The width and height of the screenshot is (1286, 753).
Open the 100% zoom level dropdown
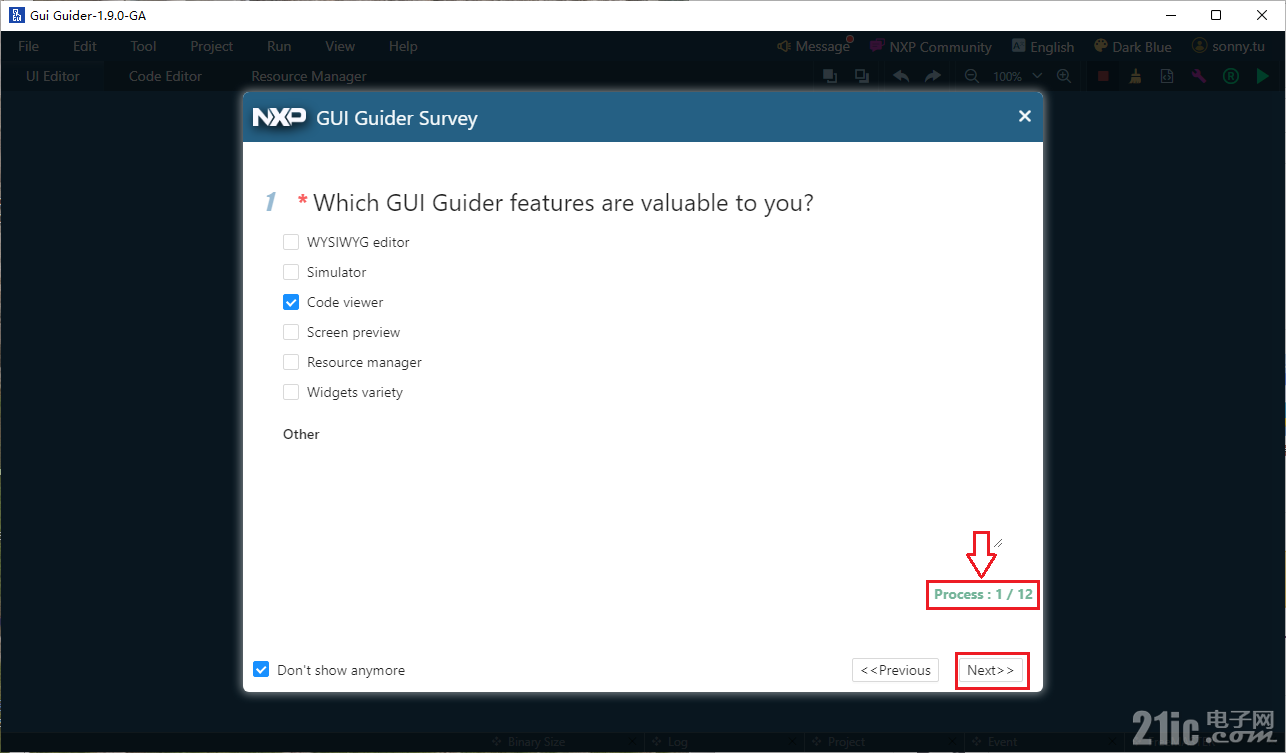click(1017, 76)
